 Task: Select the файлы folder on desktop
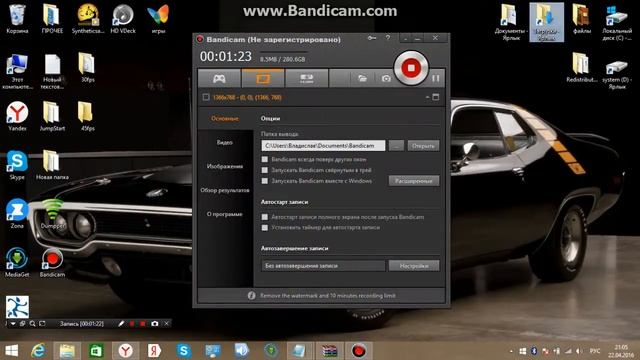coord(582,19)
